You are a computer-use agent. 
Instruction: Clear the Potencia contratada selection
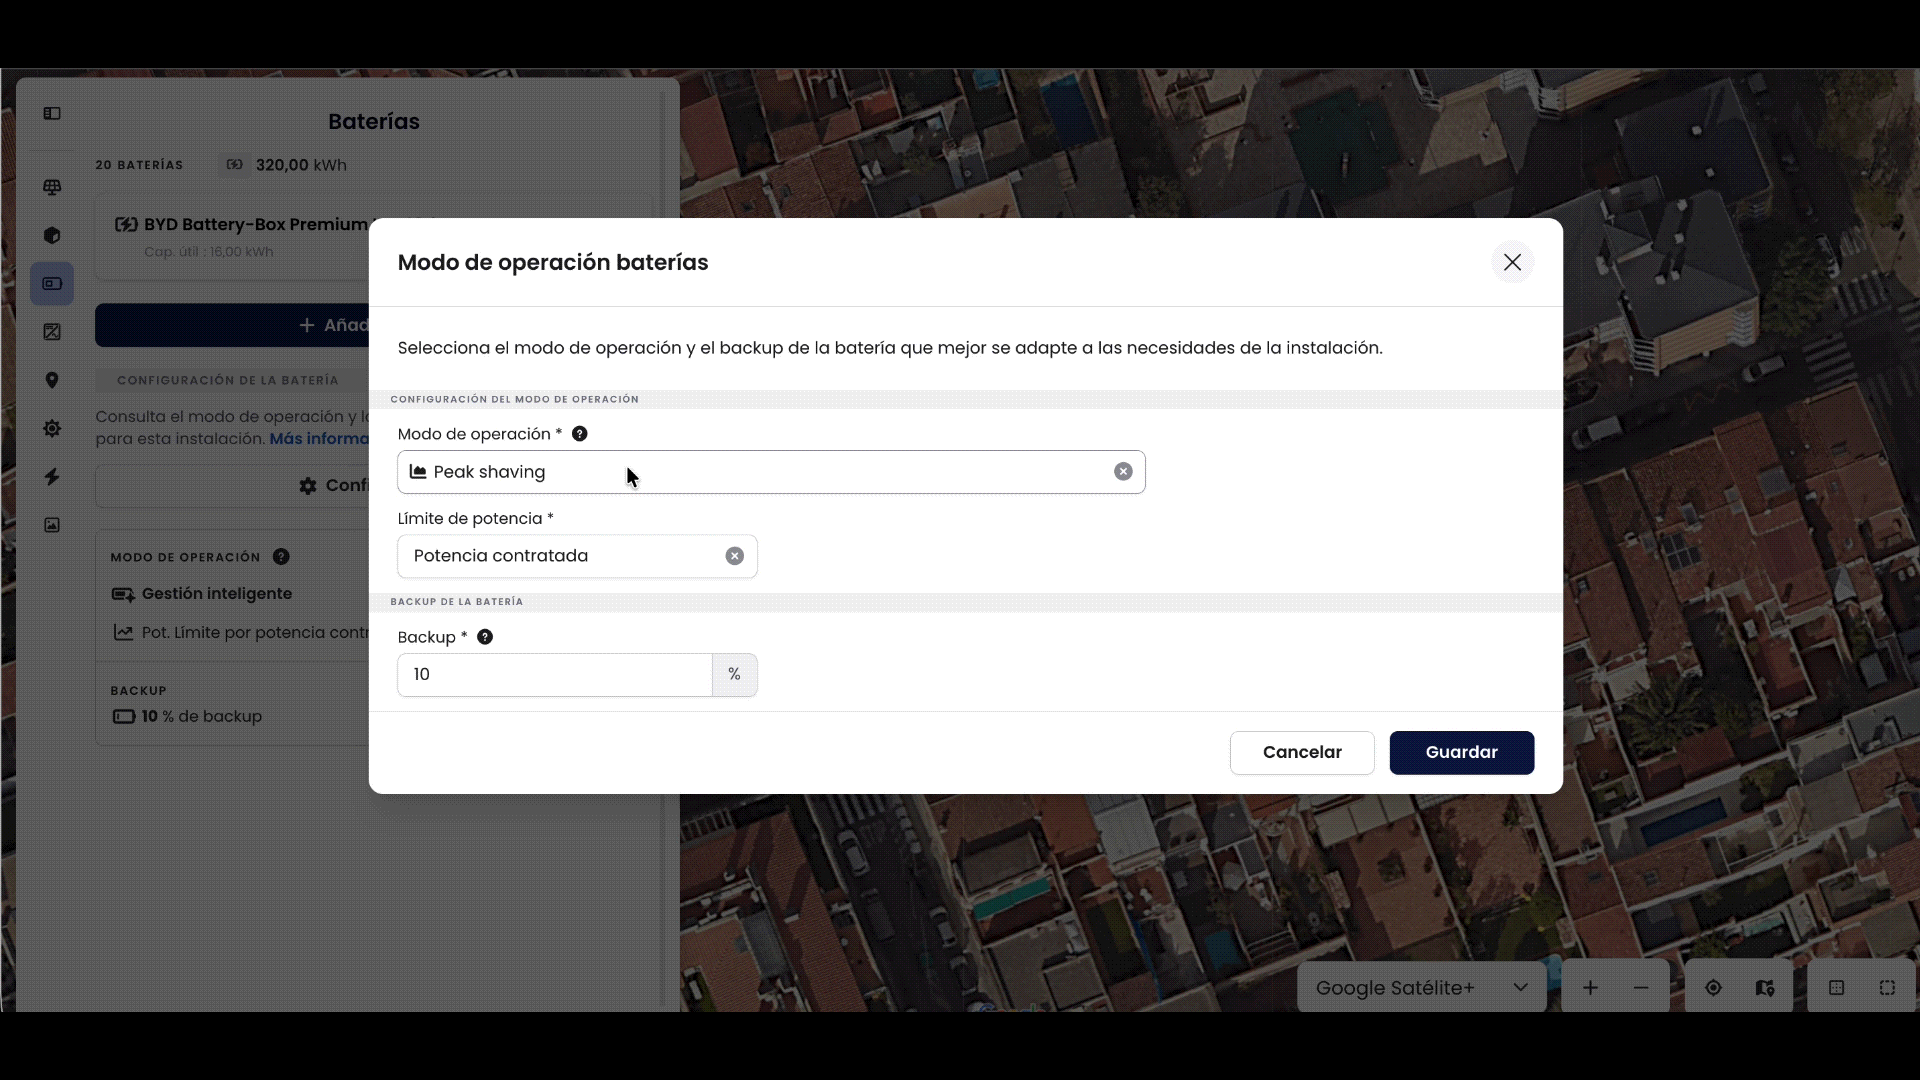735,556
